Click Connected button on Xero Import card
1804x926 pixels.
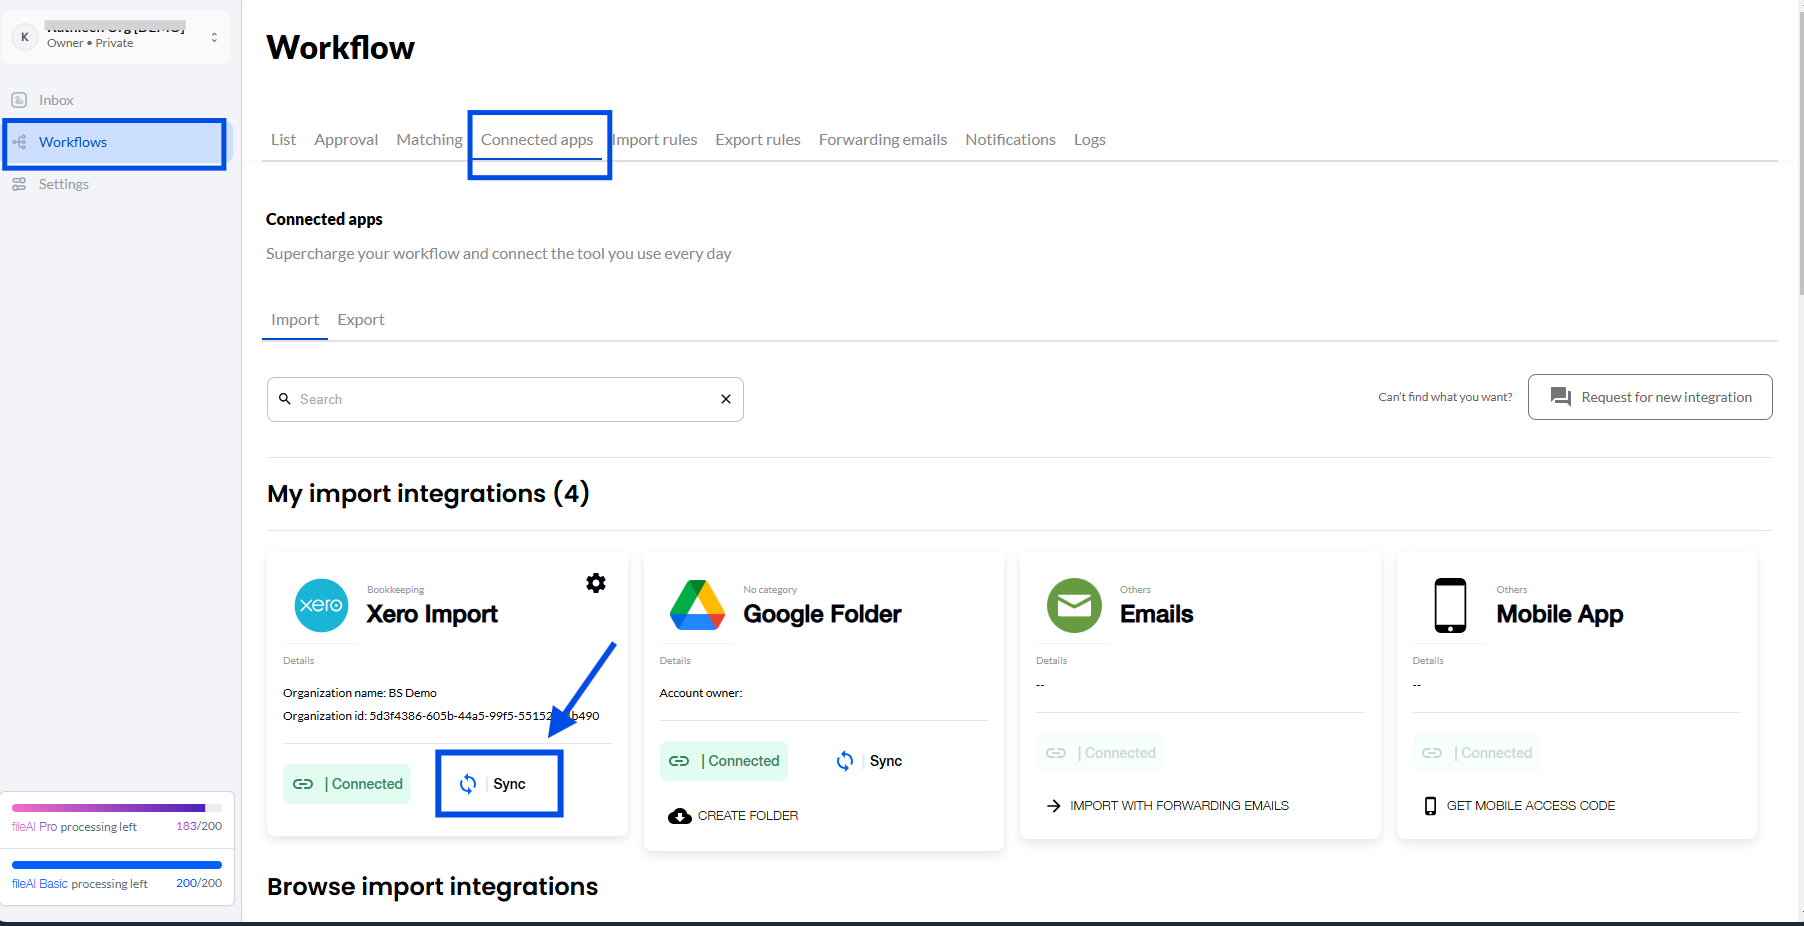click(x=347, y=784)
